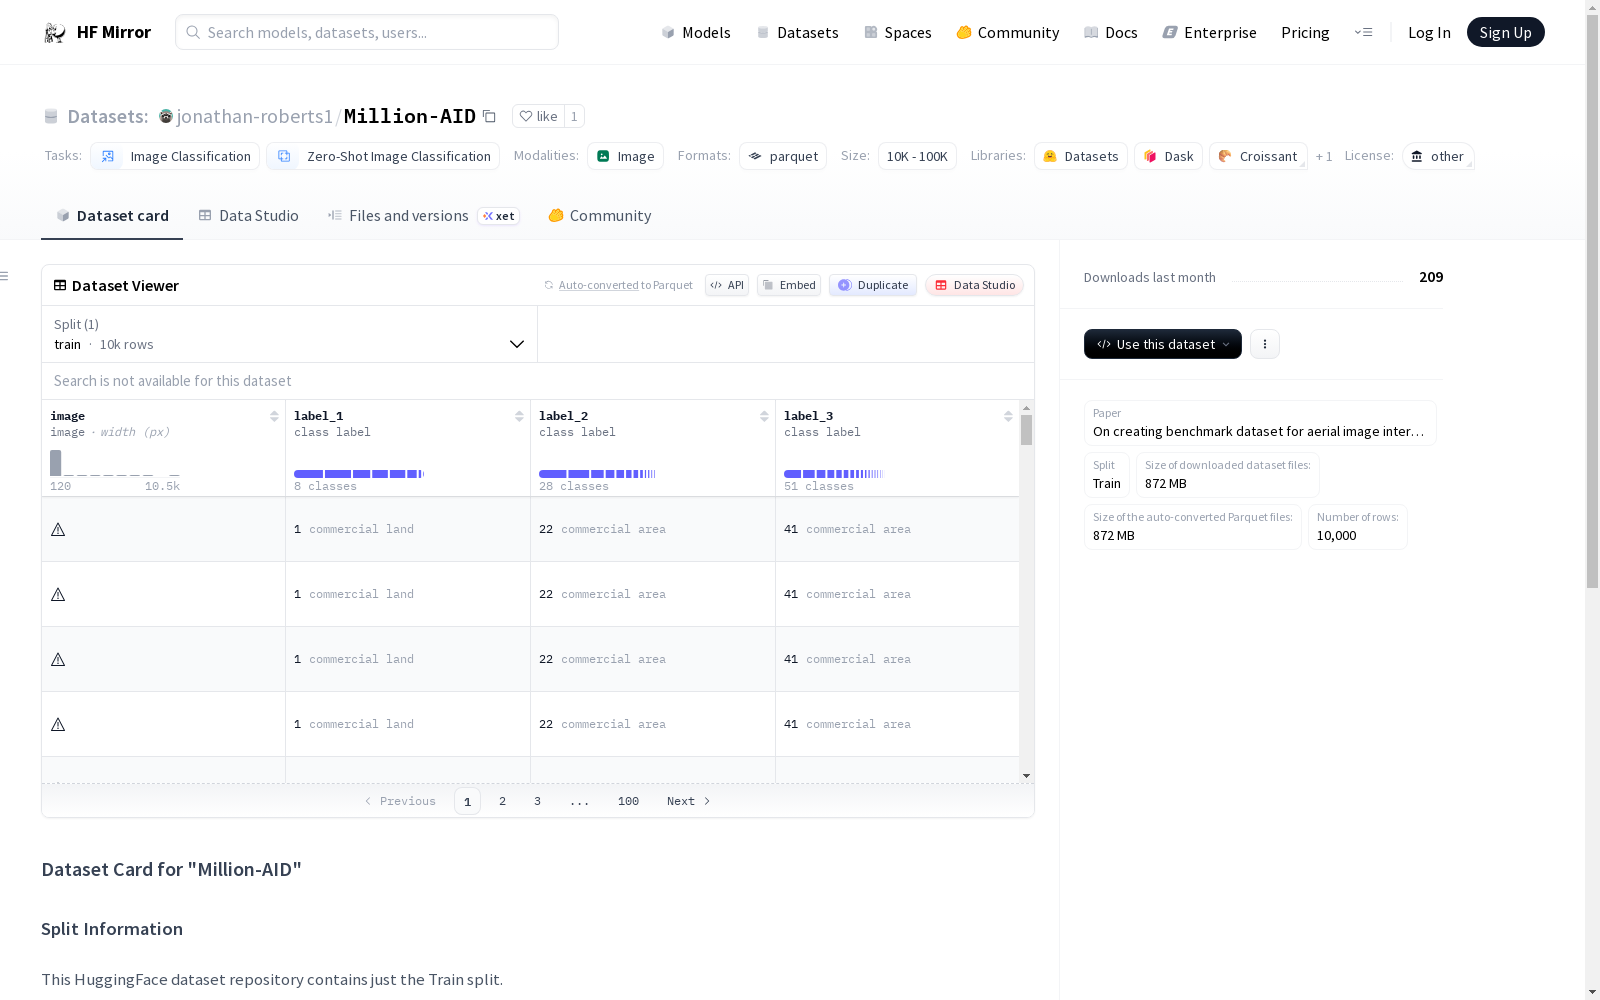Open the API button

point(727,285)
